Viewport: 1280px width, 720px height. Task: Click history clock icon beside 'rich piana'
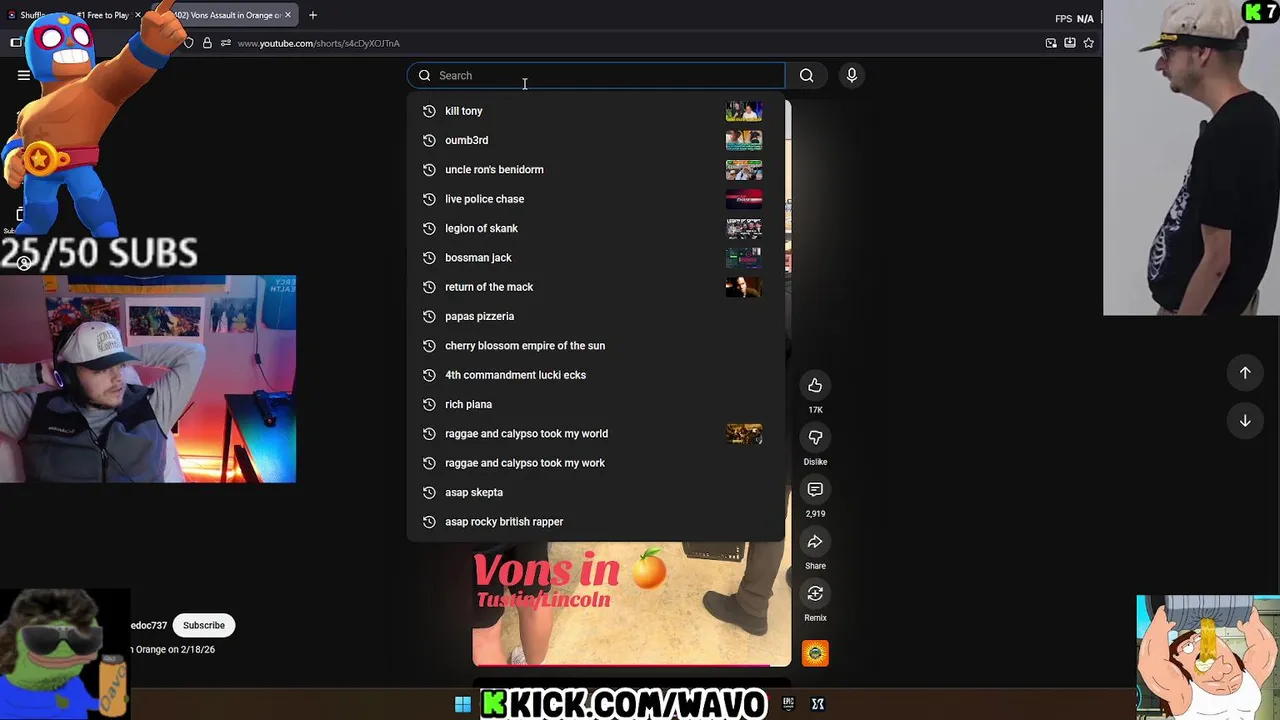pyautogui.click(x=429, y=404)
